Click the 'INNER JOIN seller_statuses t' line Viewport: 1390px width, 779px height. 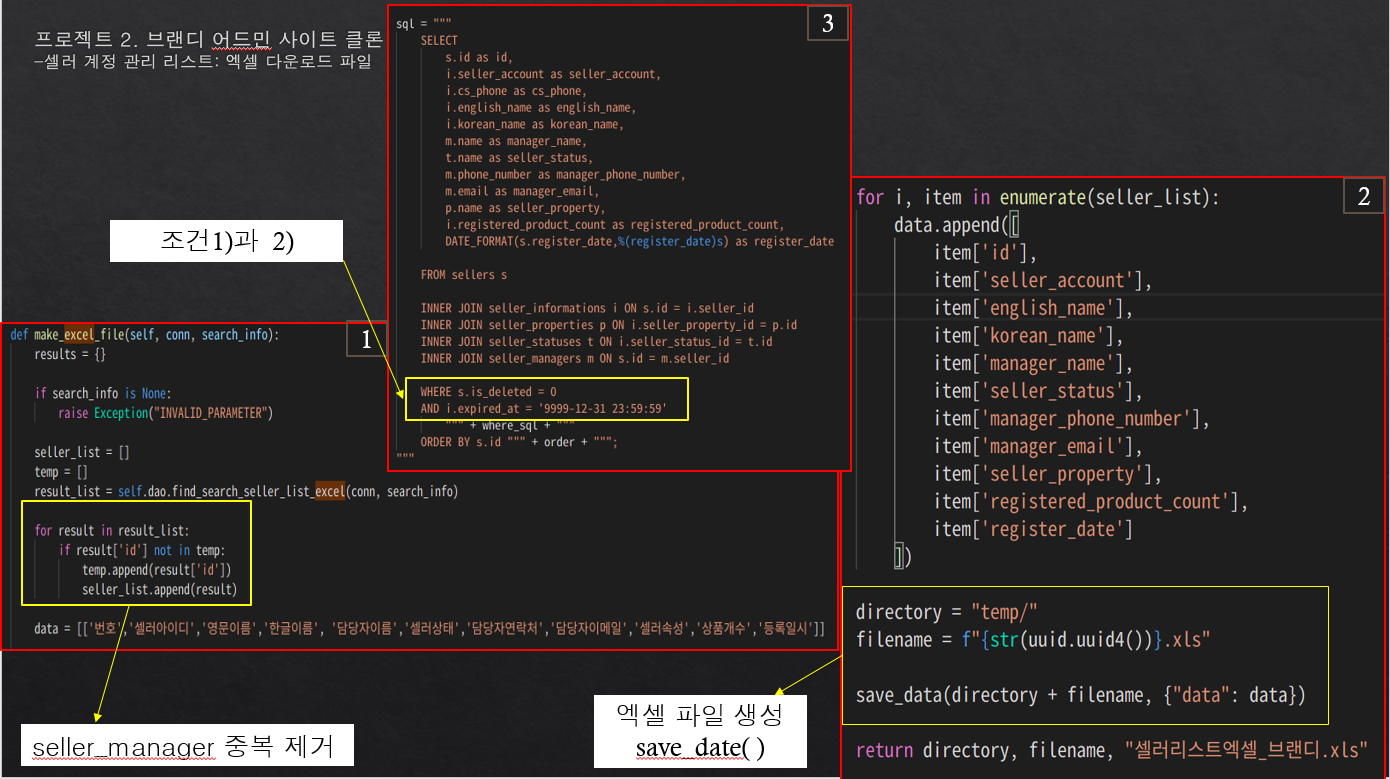pyautogui.click(x=596, y=341)
